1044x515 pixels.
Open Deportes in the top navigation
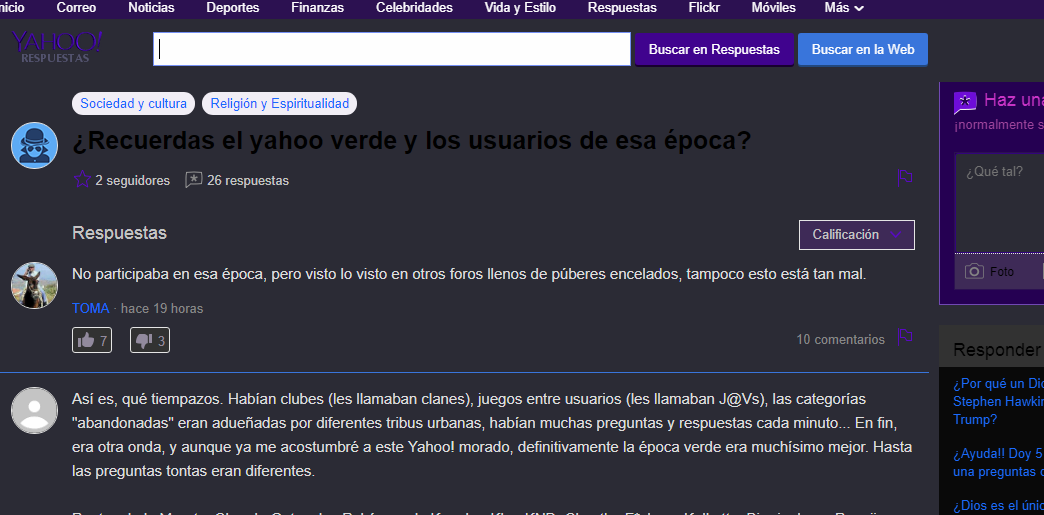(232, 8)
